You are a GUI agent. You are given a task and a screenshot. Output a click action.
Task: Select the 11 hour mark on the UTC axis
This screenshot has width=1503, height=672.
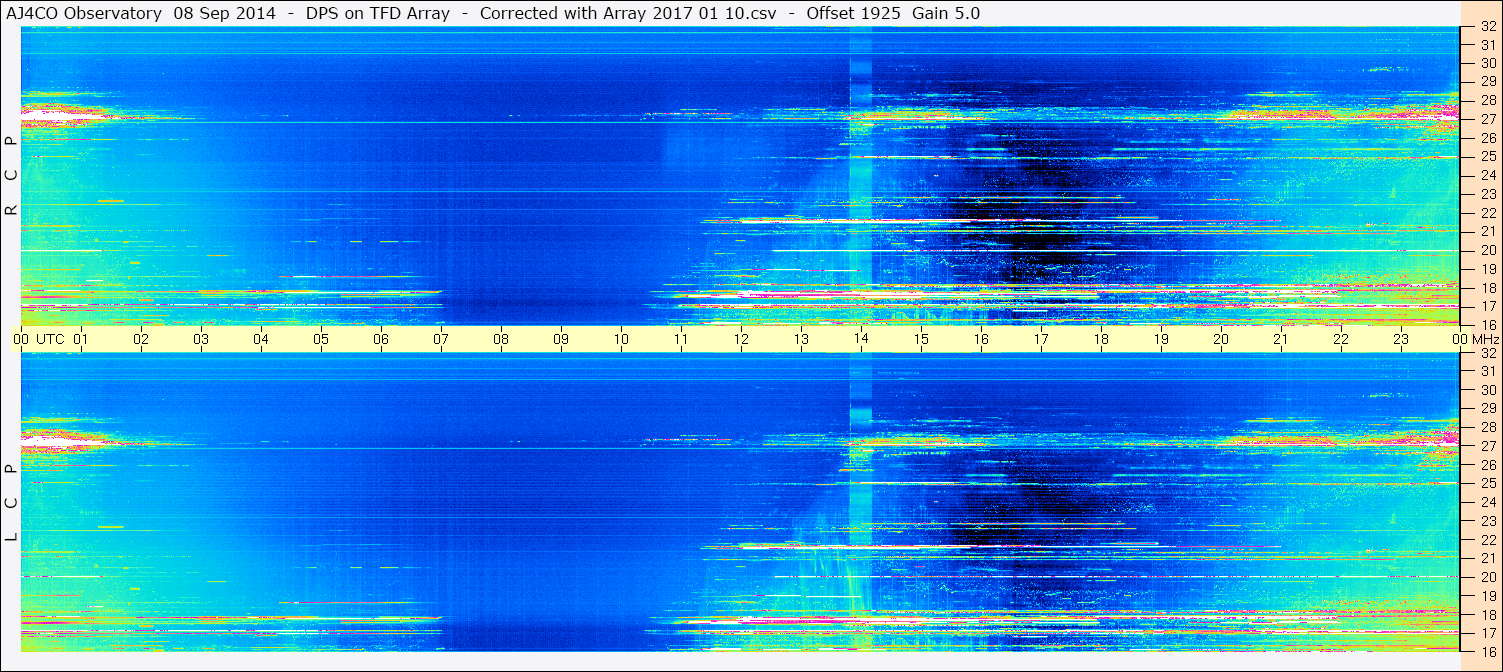tap(681, 339)
